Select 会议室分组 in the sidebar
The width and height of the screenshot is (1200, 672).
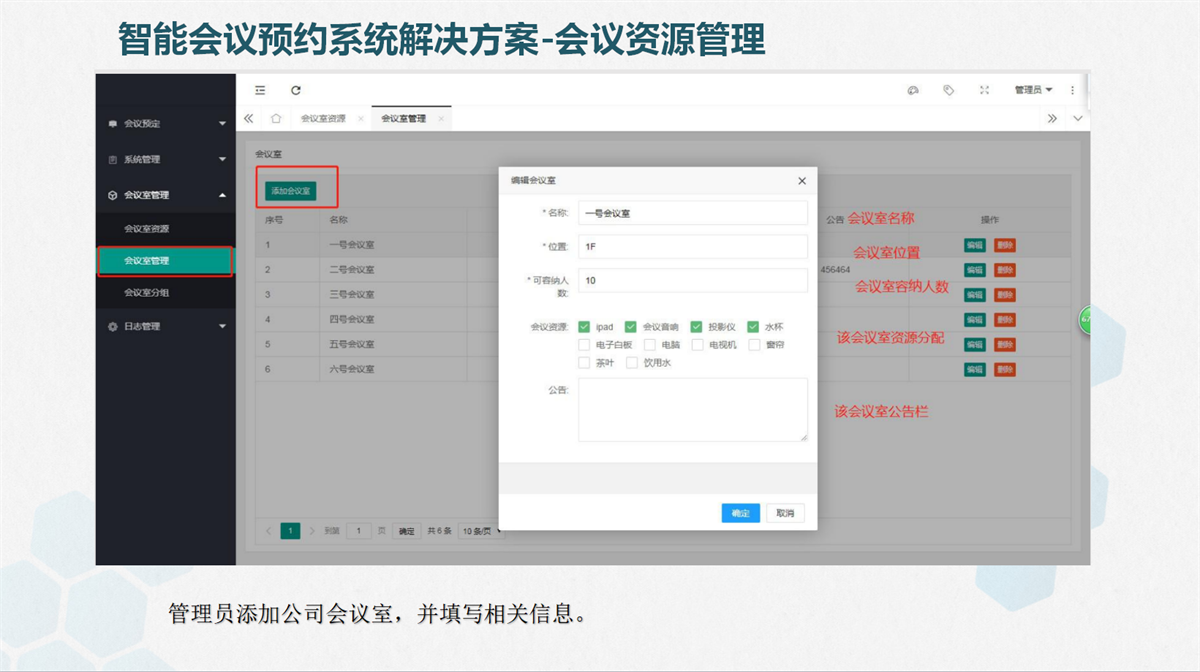146,293
